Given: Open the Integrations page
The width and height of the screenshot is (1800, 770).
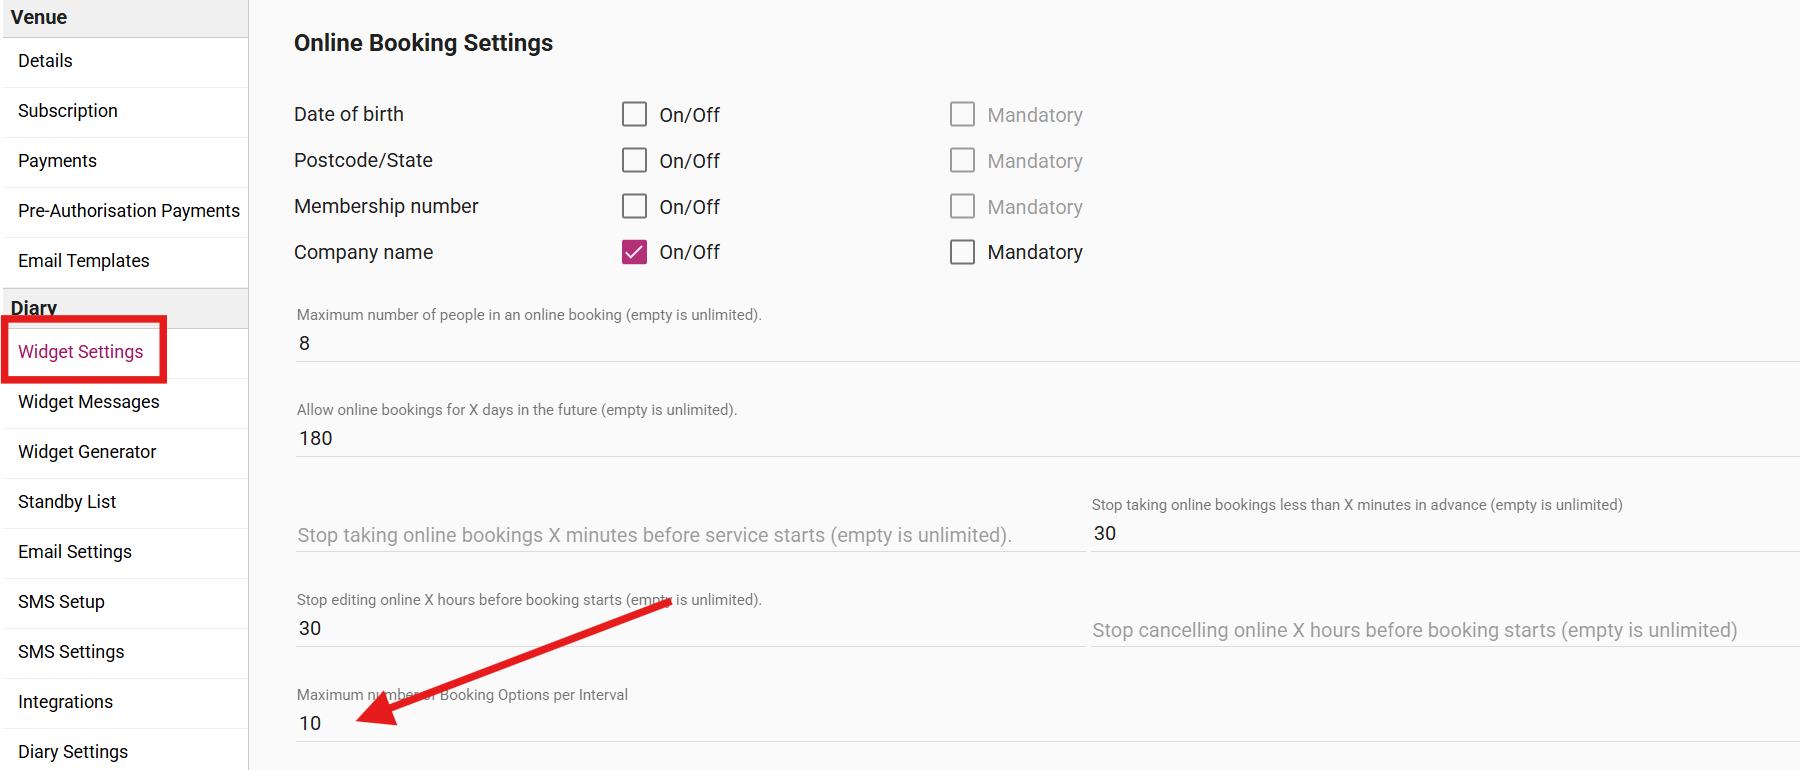Looking at the screenshot, I should pyautogui.click(x=65, y=702).
